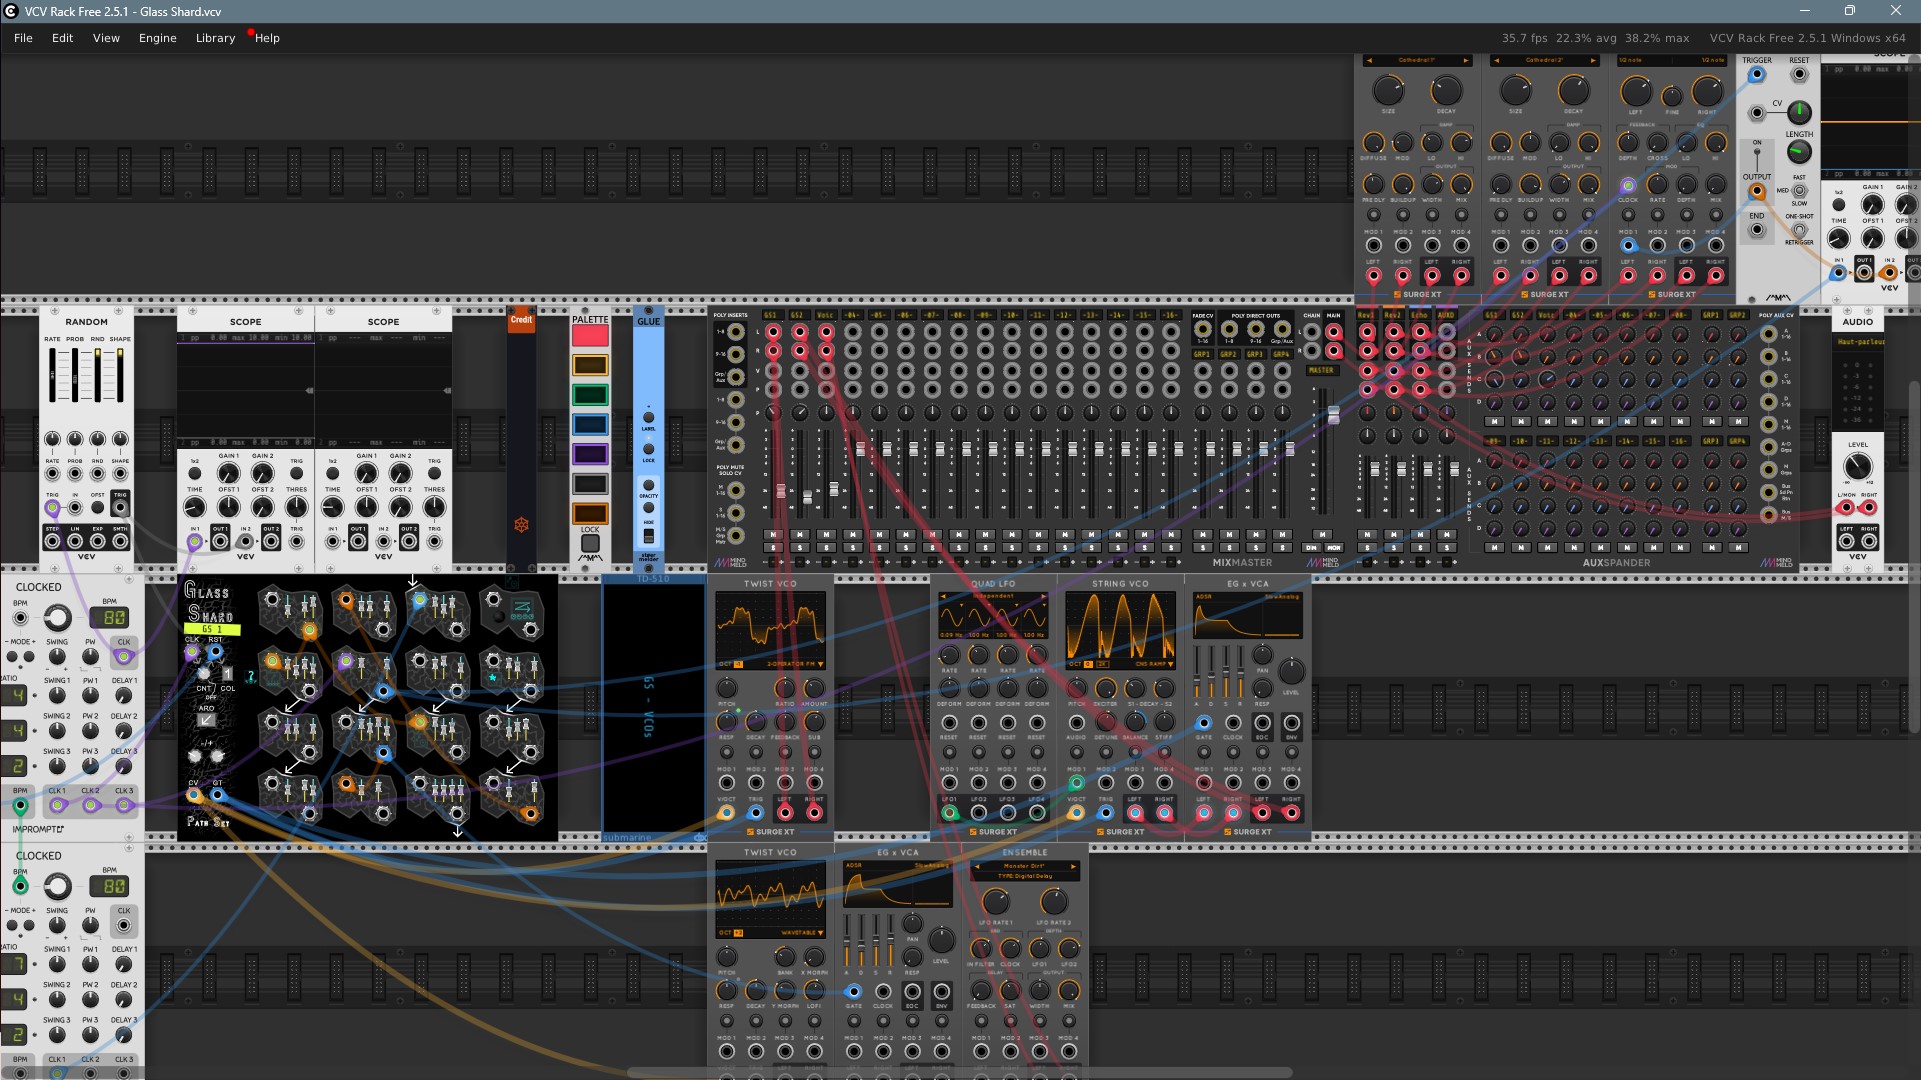Flip the FAST/MED/SLOW switch on the envelope module

coord(1799,190)
